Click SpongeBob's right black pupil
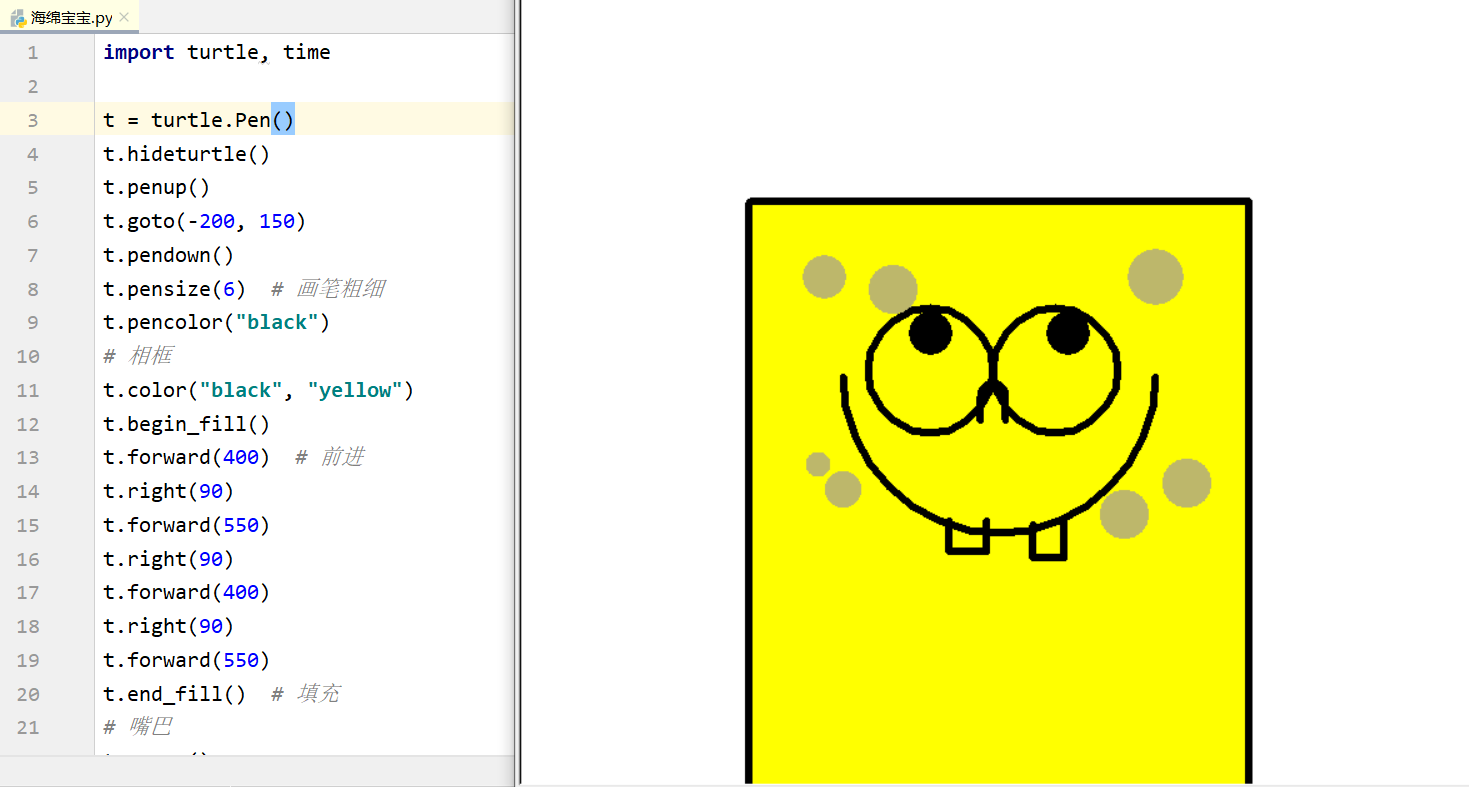This screenshot has height=787, width=1469. coord(1067,332)
